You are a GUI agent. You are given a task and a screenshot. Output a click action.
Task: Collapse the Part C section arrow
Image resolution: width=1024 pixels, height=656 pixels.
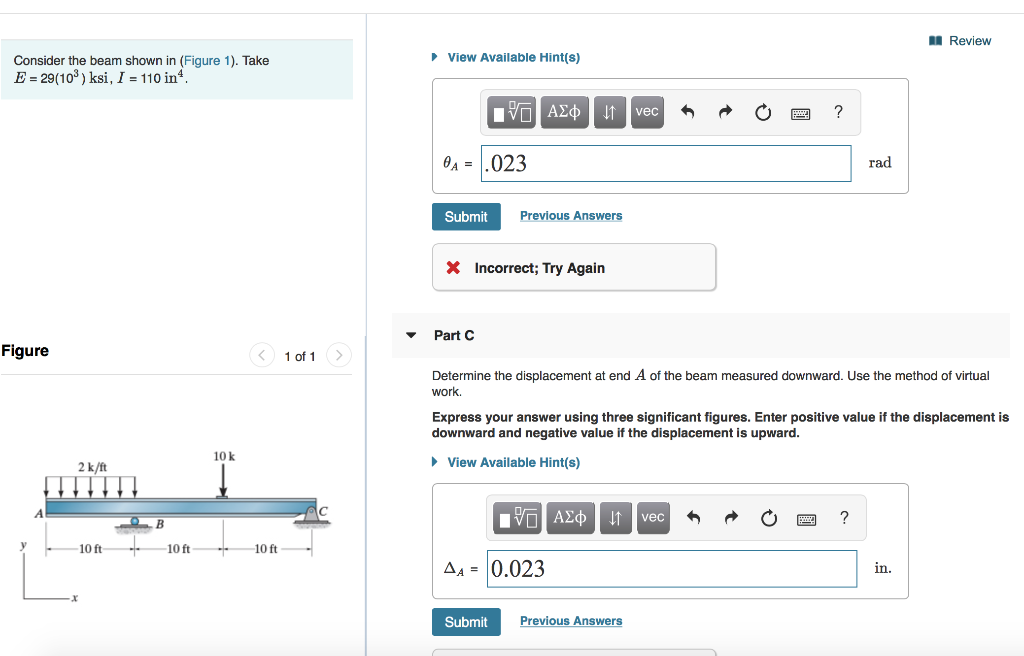[411, 335]
